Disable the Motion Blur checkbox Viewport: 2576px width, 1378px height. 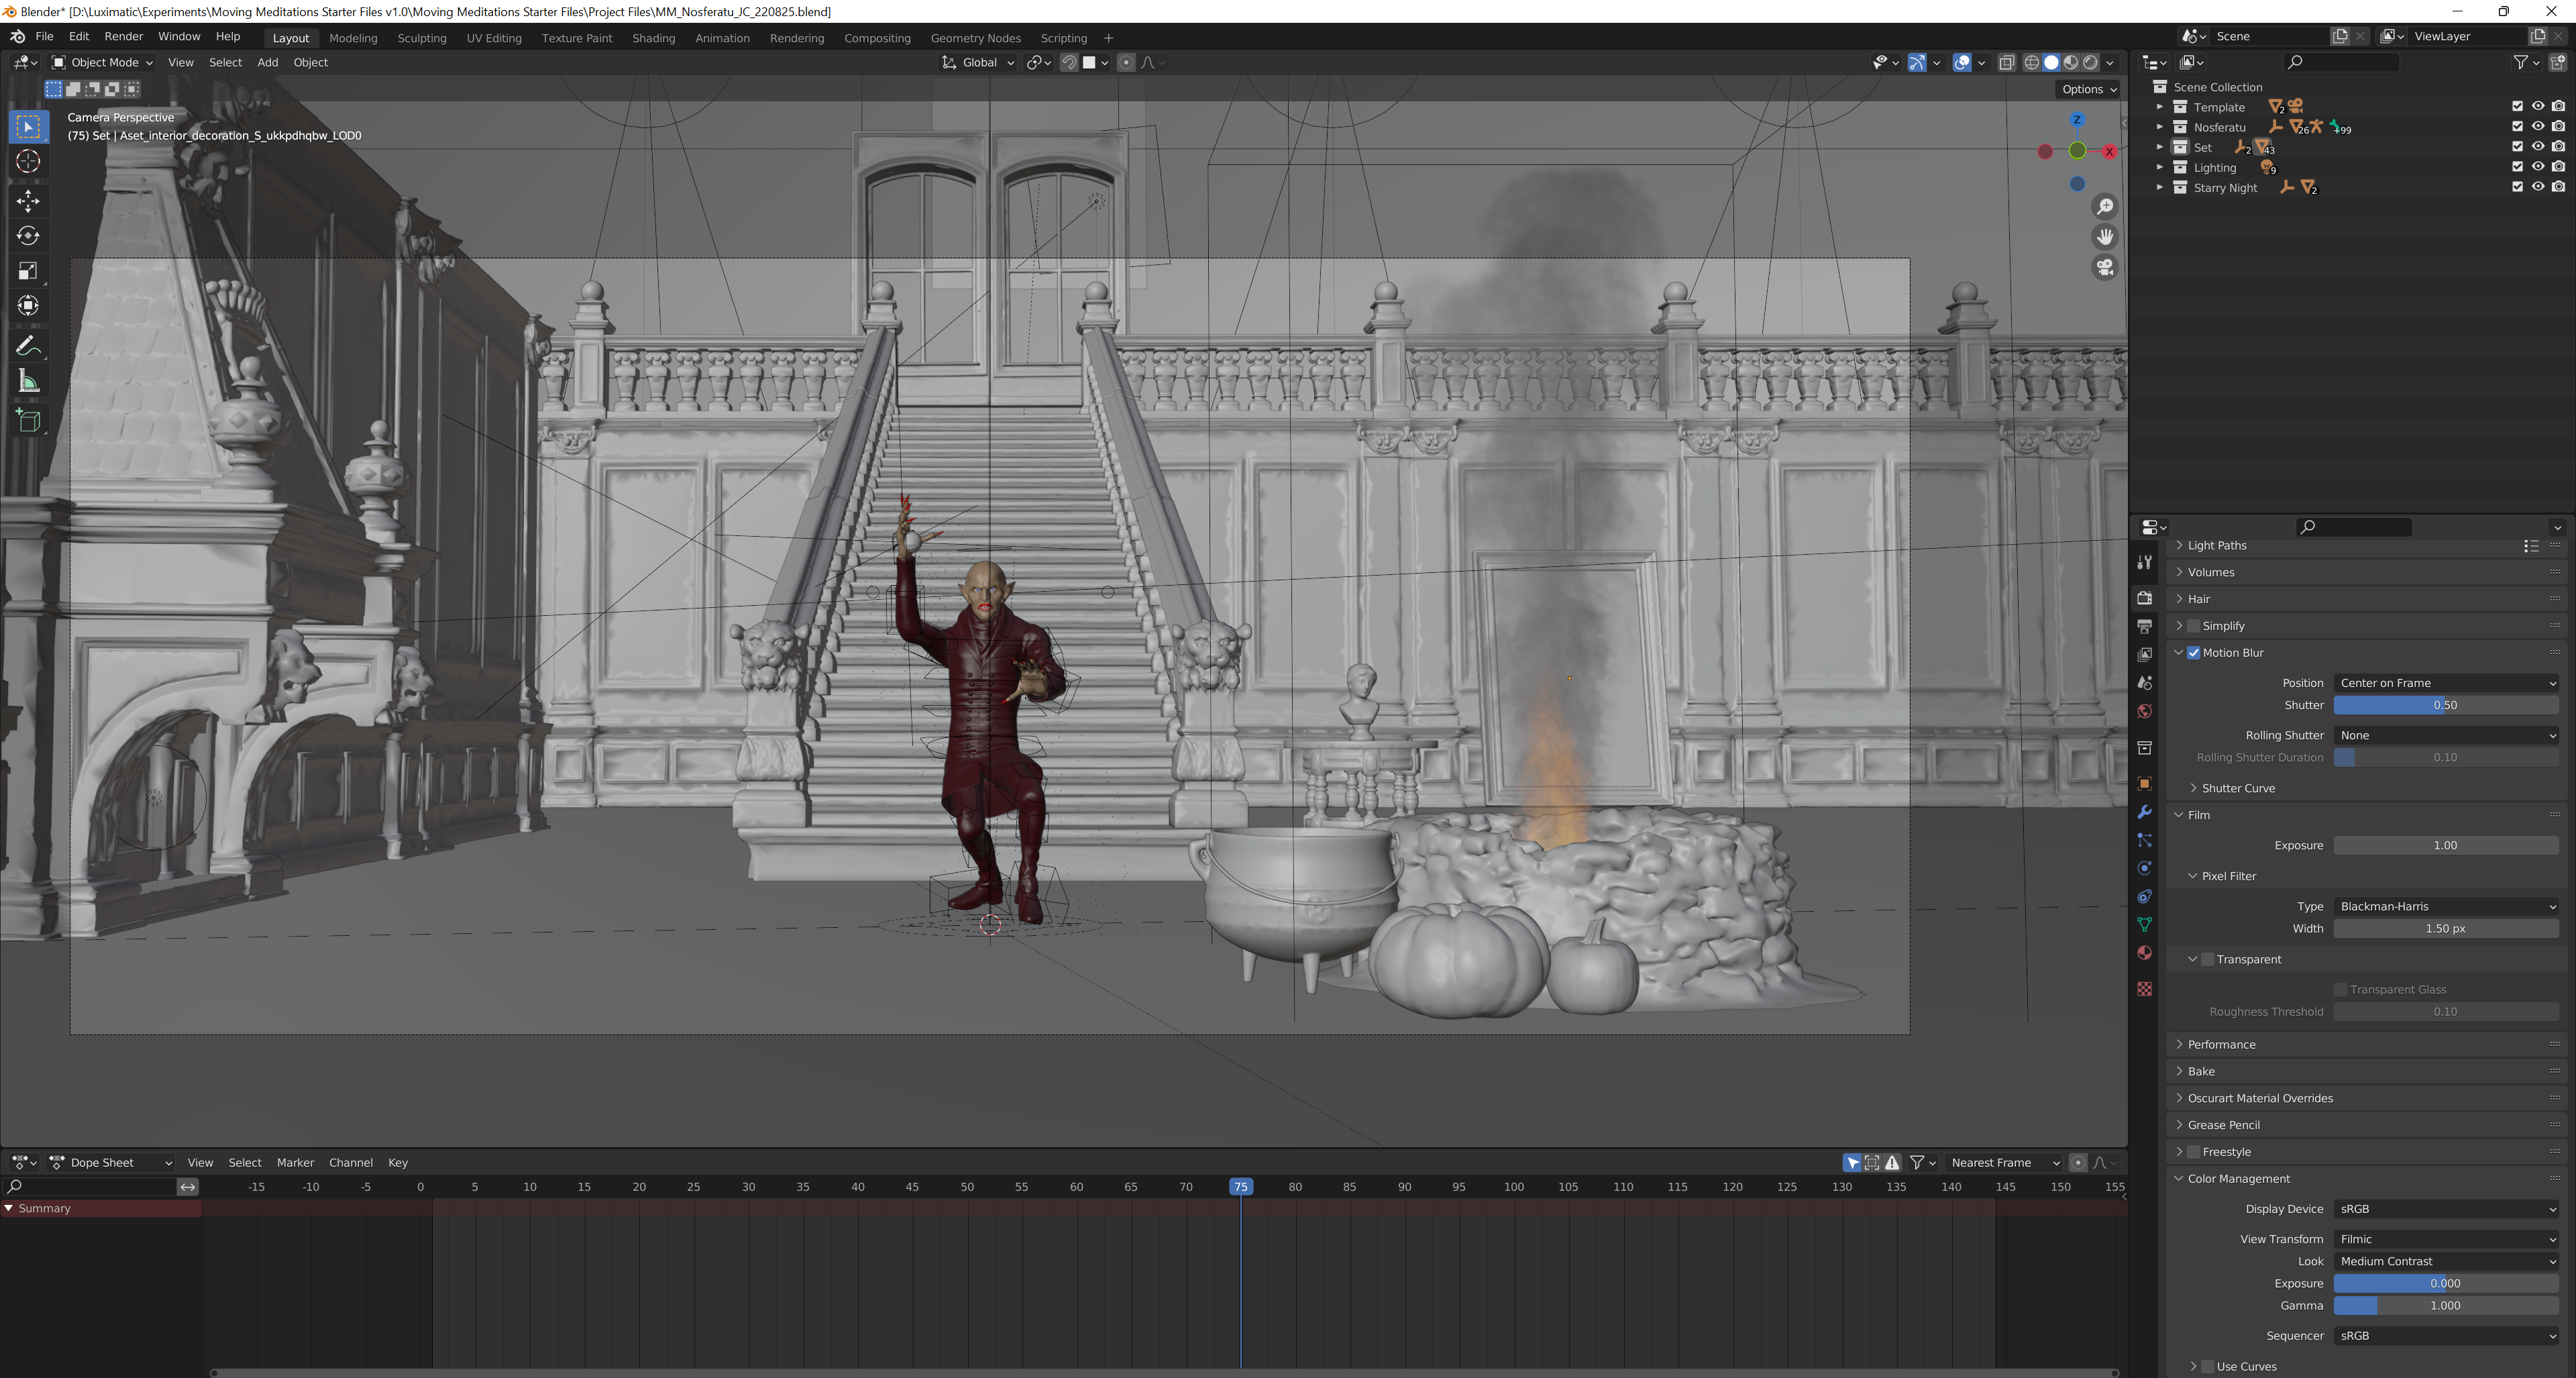pos(2193,653)
